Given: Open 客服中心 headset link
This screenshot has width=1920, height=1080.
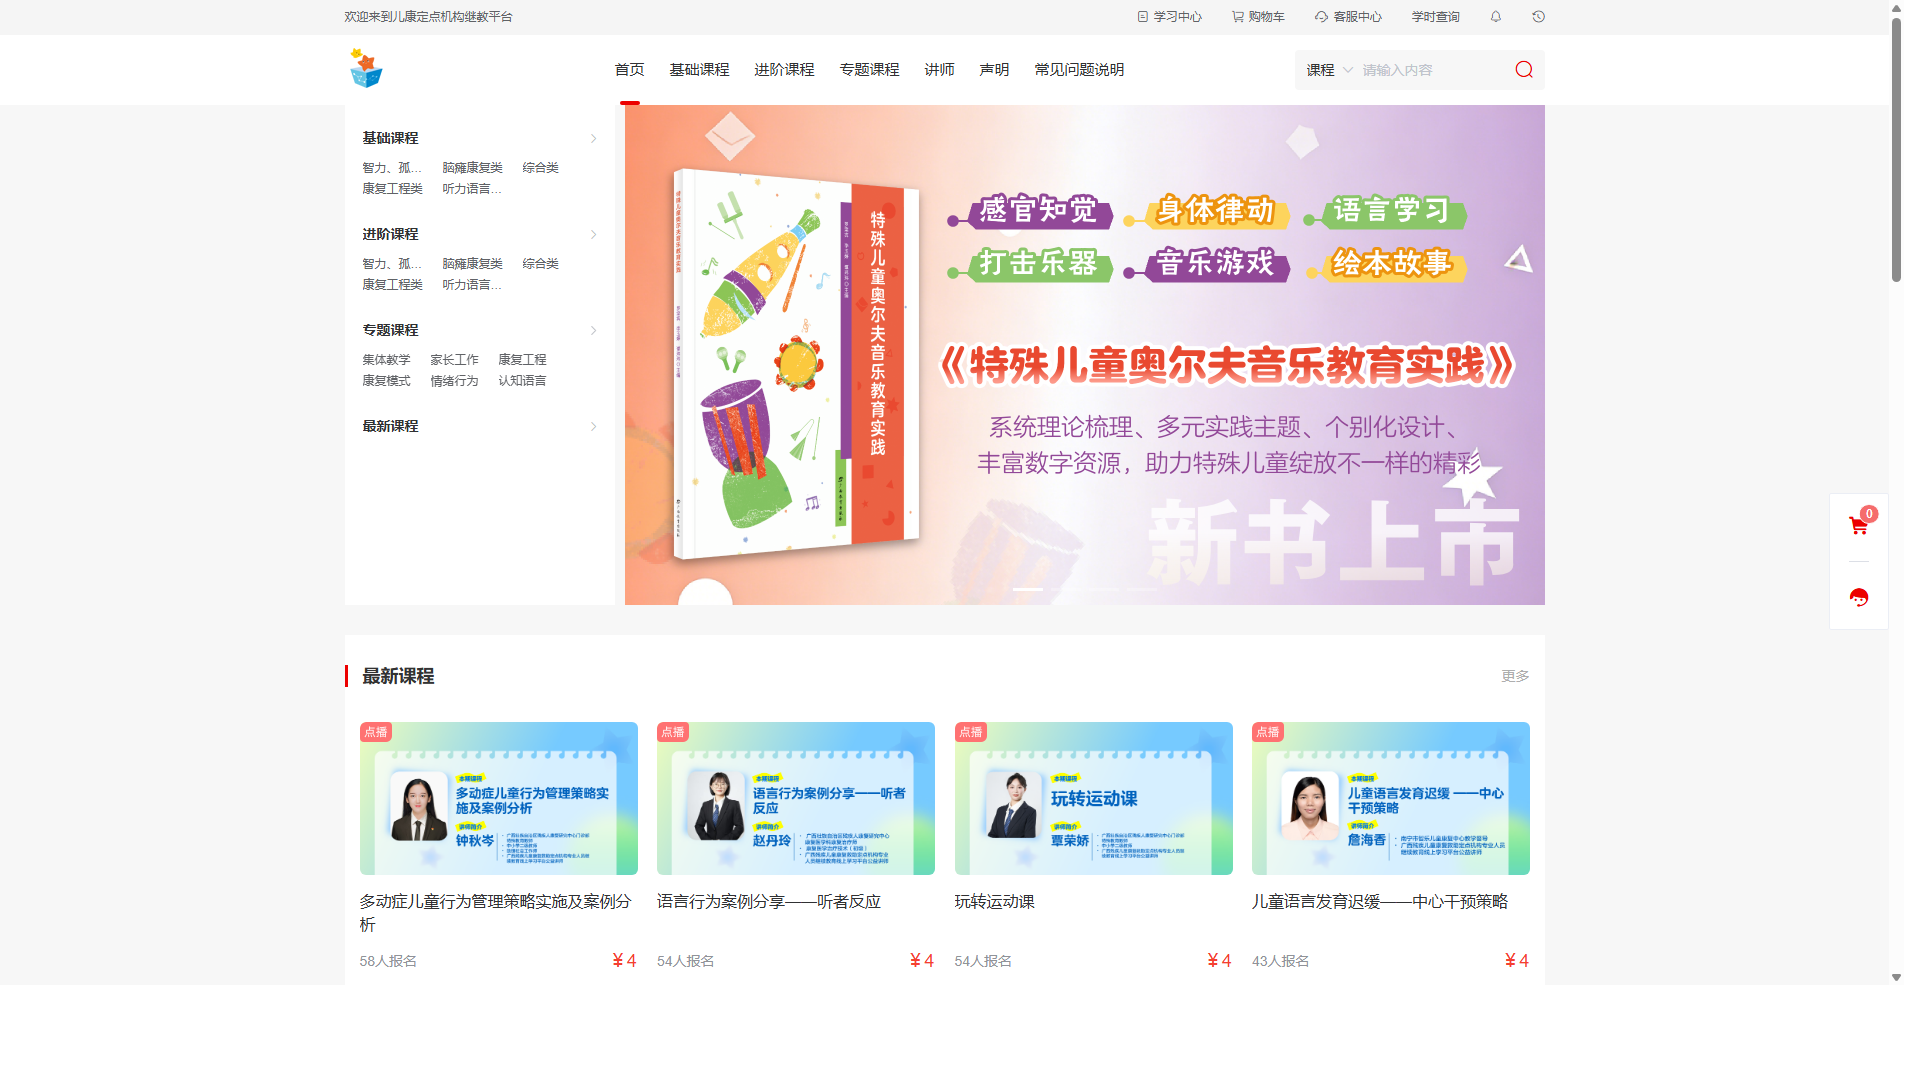Looking at the screenshot, I should [x=1348, y=17].
